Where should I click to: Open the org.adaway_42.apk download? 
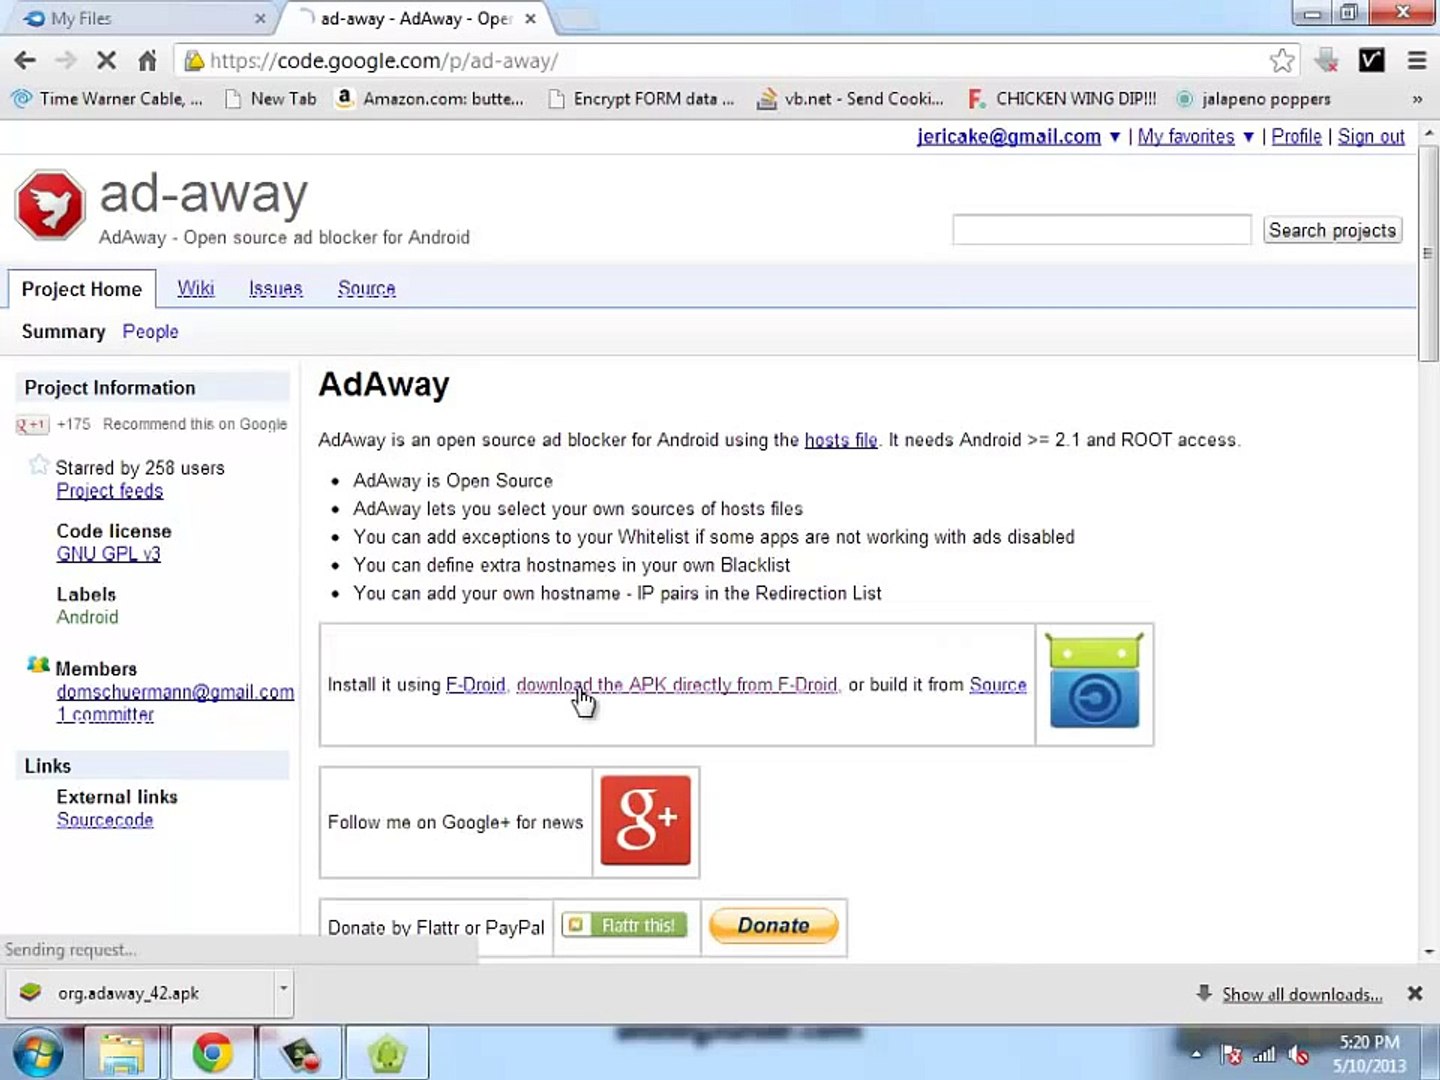click(x=140, y=993)
